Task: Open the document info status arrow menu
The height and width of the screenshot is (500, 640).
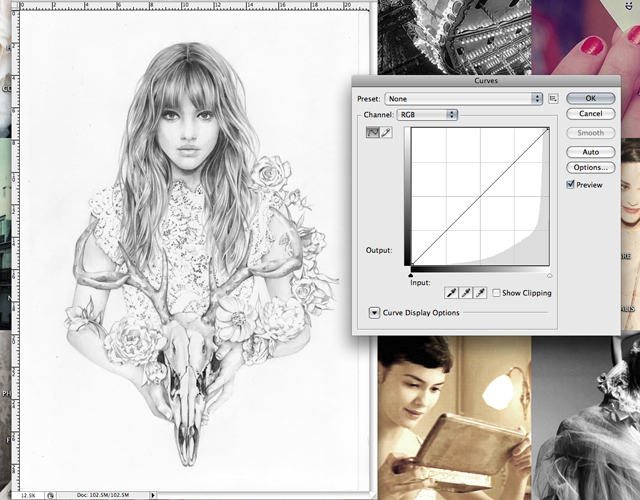Action: [152, 494]
